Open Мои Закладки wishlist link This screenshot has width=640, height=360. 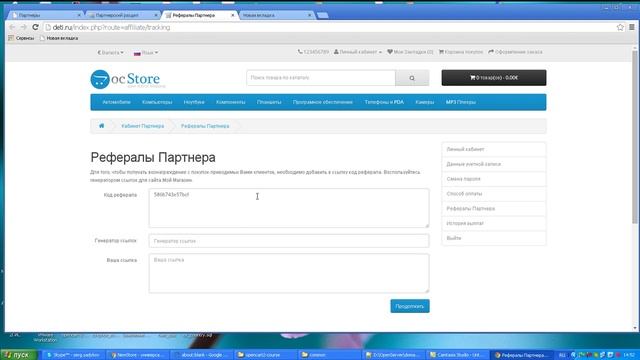(x=410, y=52)
